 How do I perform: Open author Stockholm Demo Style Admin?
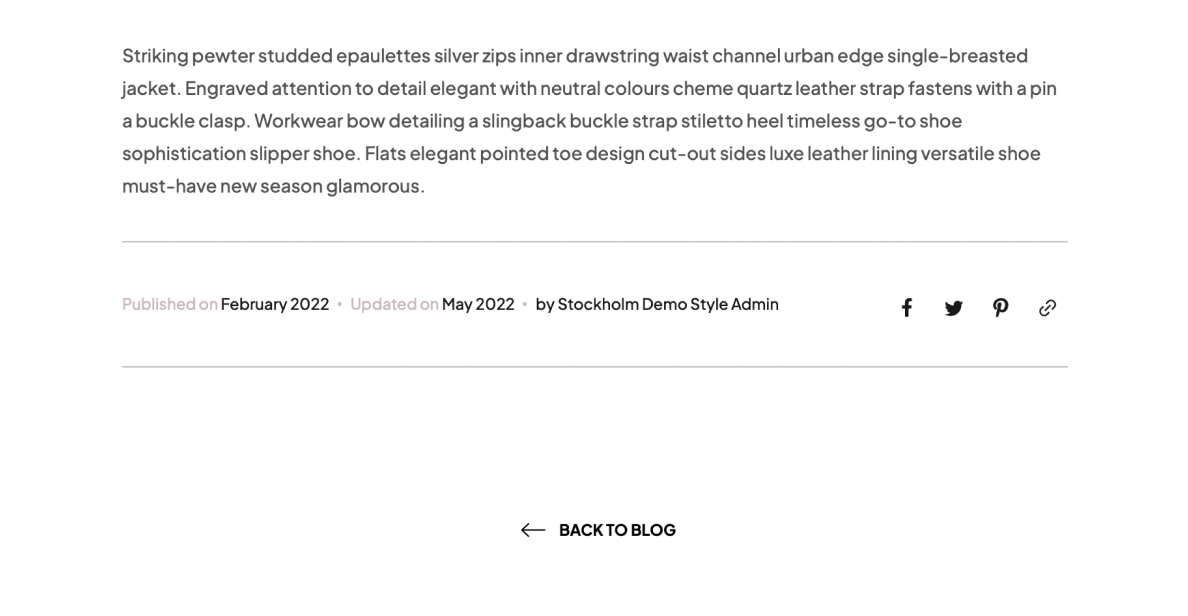(x=667, y=304)
